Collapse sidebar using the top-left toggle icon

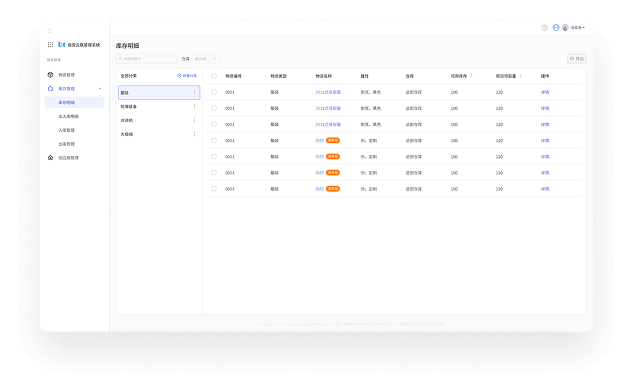tap(50, 31)
